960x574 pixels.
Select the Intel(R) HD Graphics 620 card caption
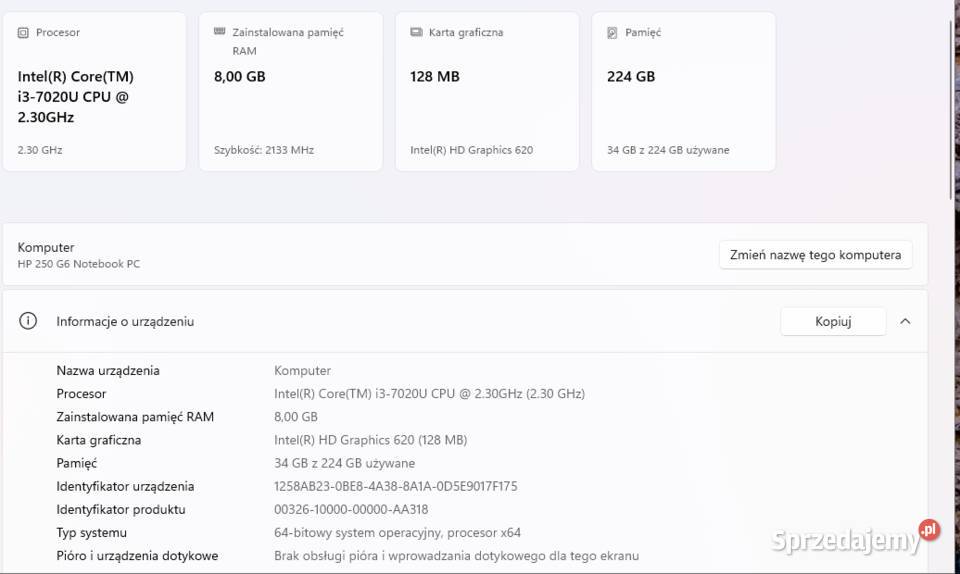point(471,150)
